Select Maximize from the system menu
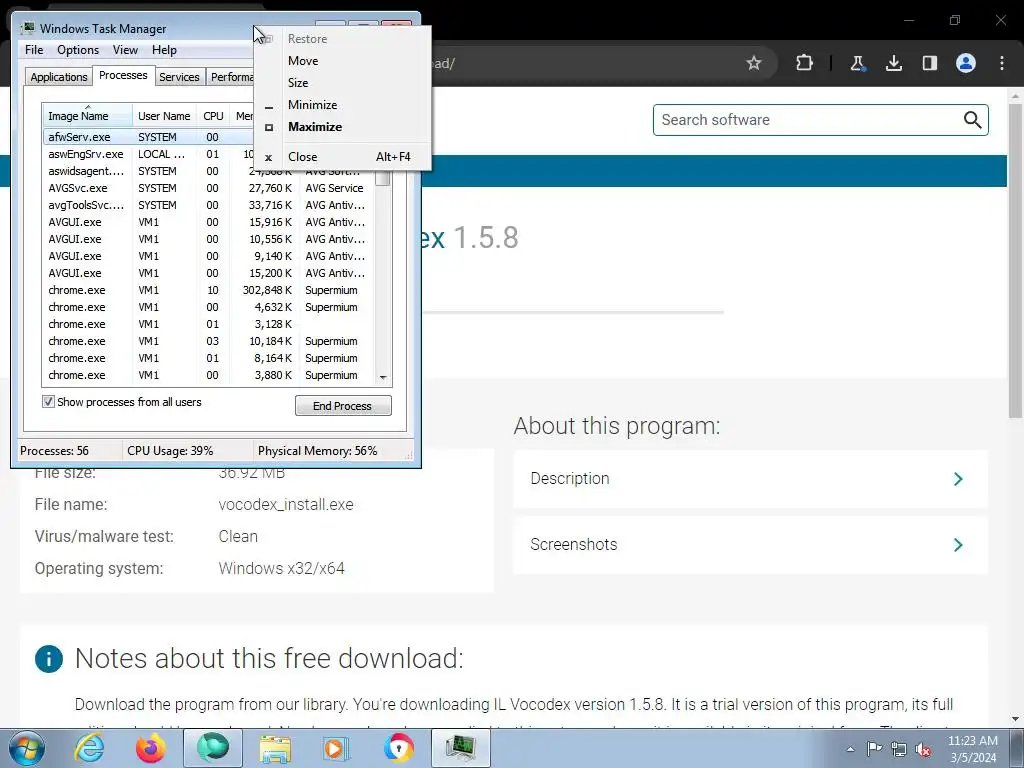 [343, 127]
